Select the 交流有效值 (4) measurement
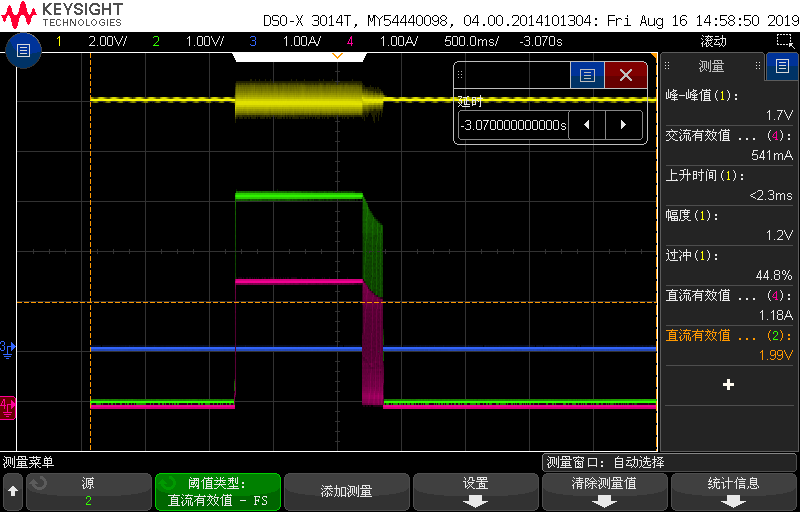The width and height of the screenshot is (800, 512). pos(729,145)
